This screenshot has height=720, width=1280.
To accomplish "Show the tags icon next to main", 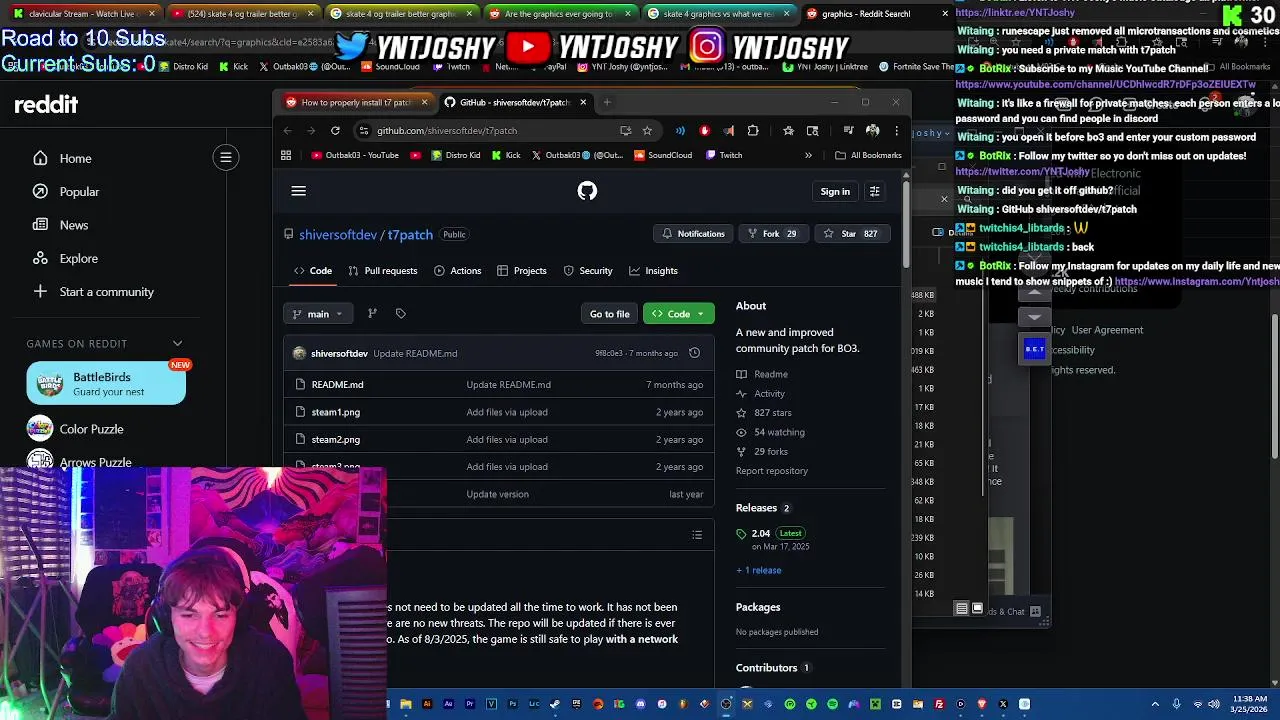I will click(401, 314).
